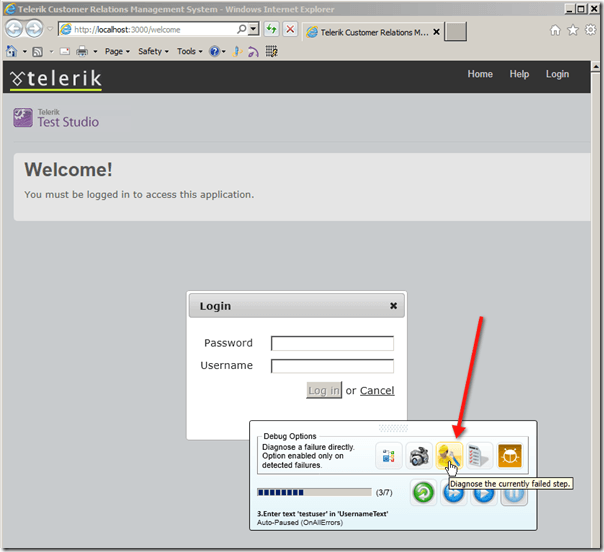Close the Login dialog with X
This screenshot has height=552, width=604.
(393, 305)
